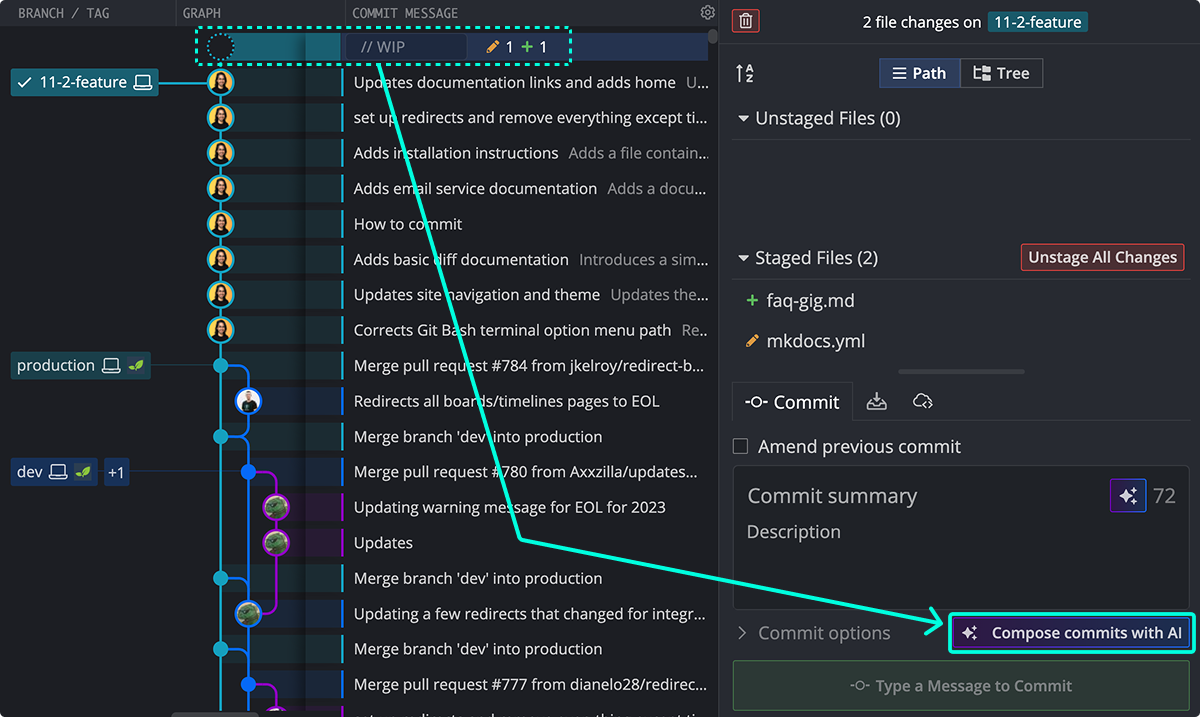Switch staged files to Tree view
Screen dimensions: 1200x717
[x=1001, y=72]
